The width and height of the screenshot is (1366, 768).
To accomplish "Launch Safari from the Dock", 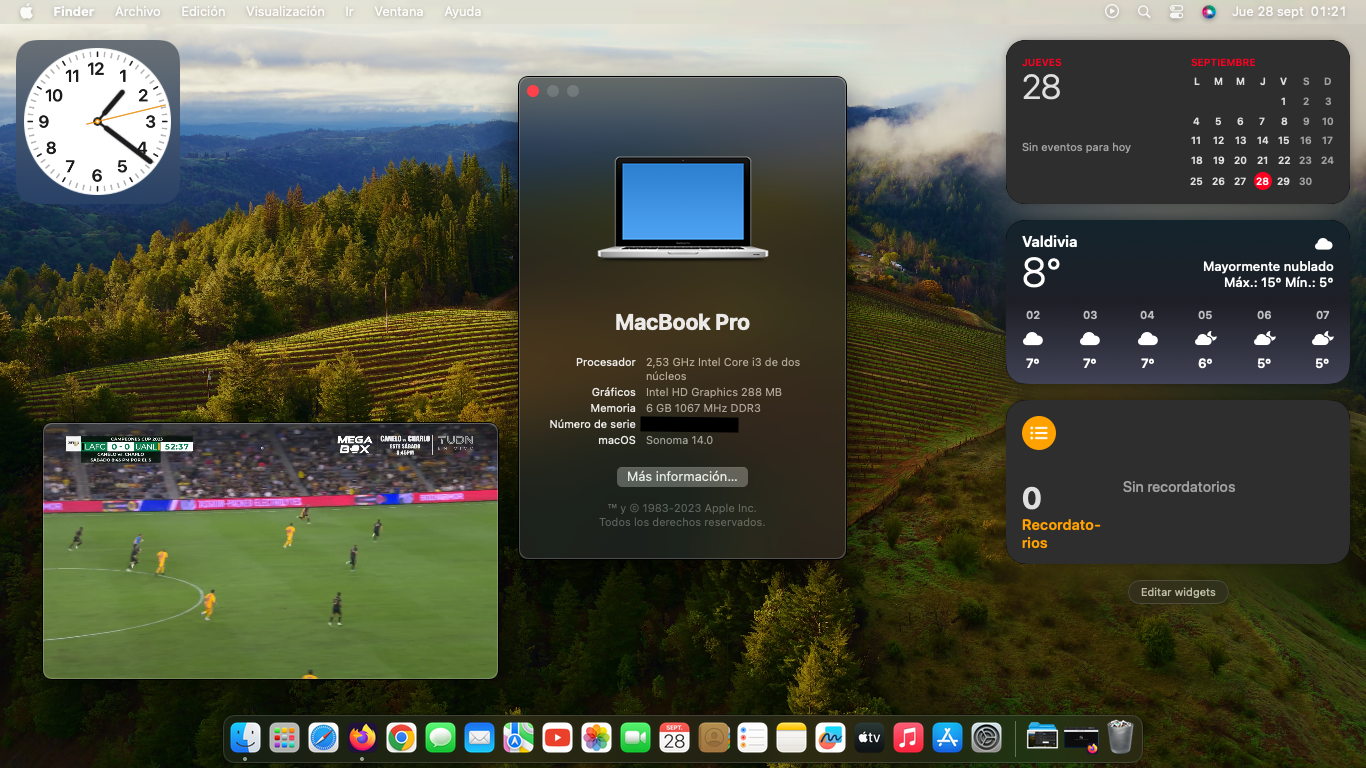I will [323, 738].
